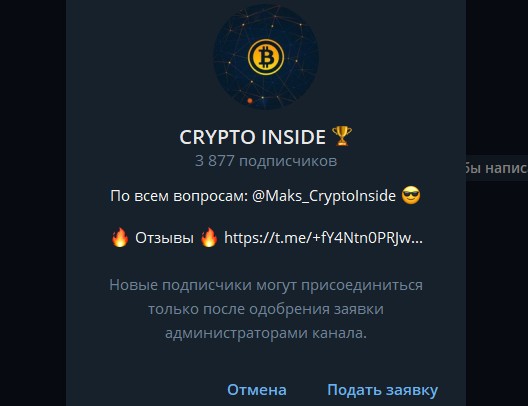Click the CRYPTO INSIDE channel avatar

(266, 57)
